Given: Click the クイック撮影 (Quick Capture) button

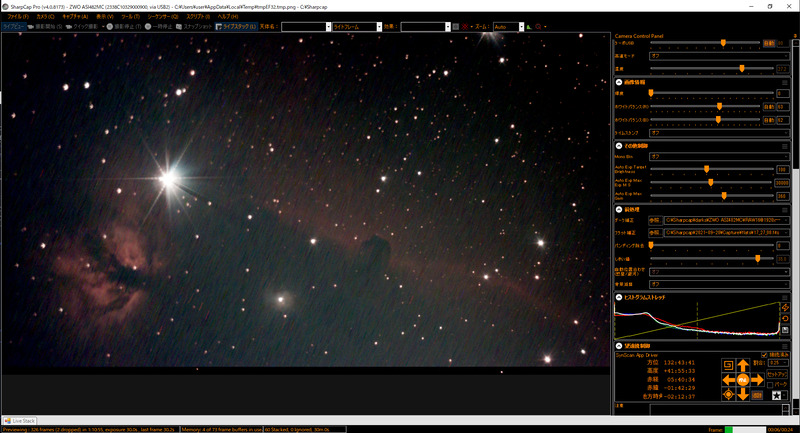Looking at the screenshot, I should tap(82, 27).
